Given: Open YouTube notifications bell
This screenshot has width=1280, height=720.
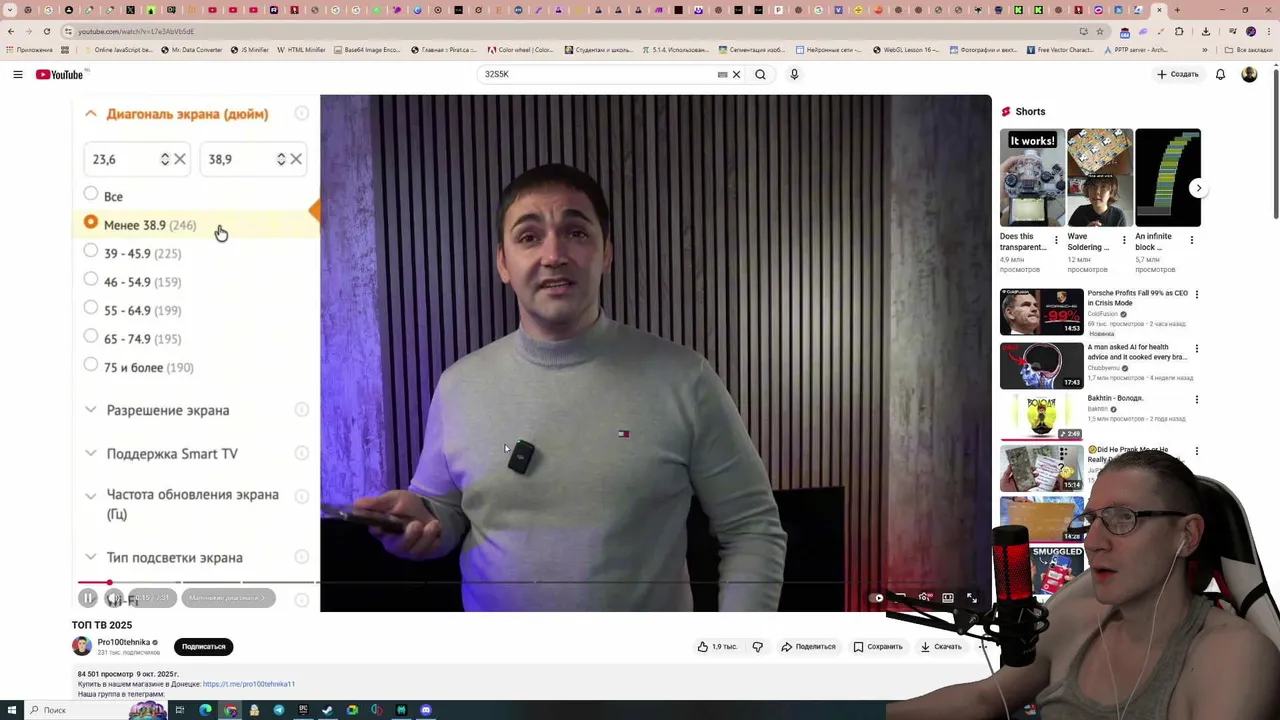Looking at the screenshot, I should coord(1220,74).
